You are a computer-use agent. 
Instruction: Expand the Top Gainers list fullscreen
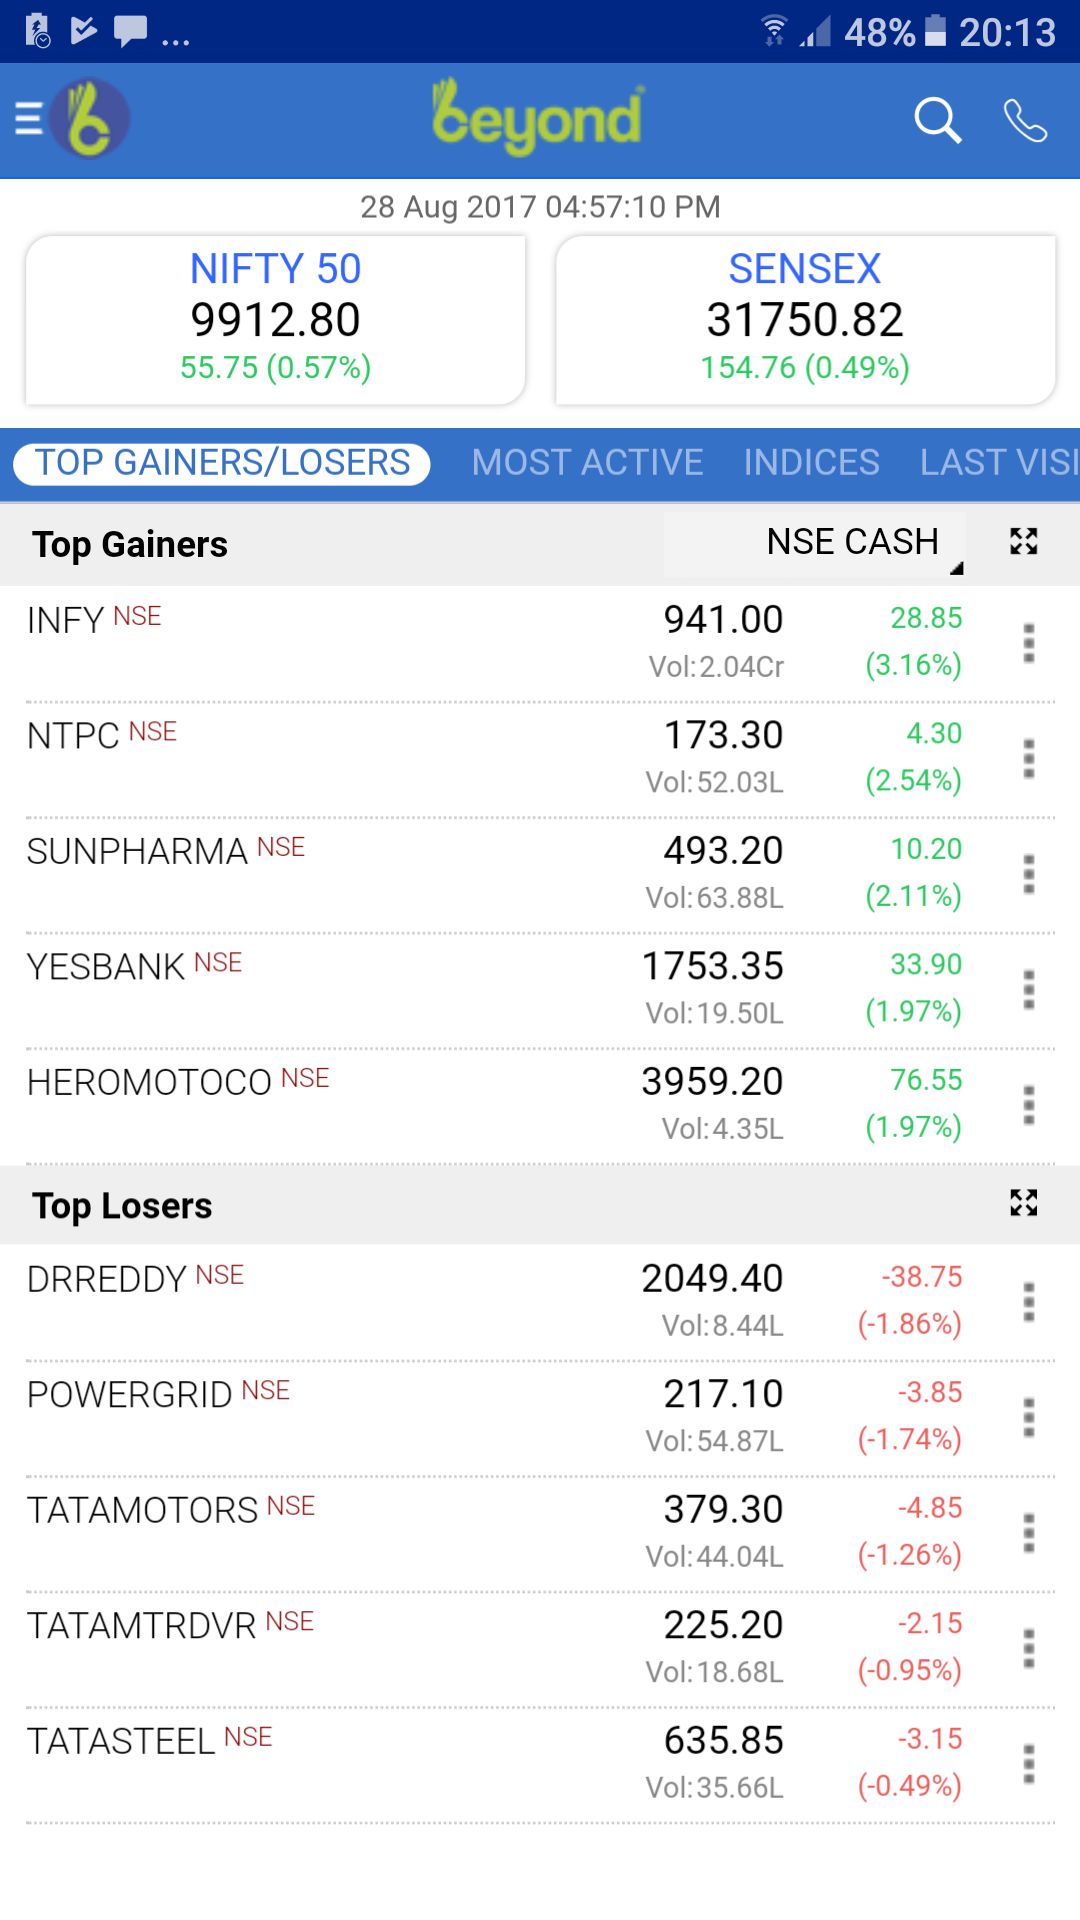click(1023, 542)
